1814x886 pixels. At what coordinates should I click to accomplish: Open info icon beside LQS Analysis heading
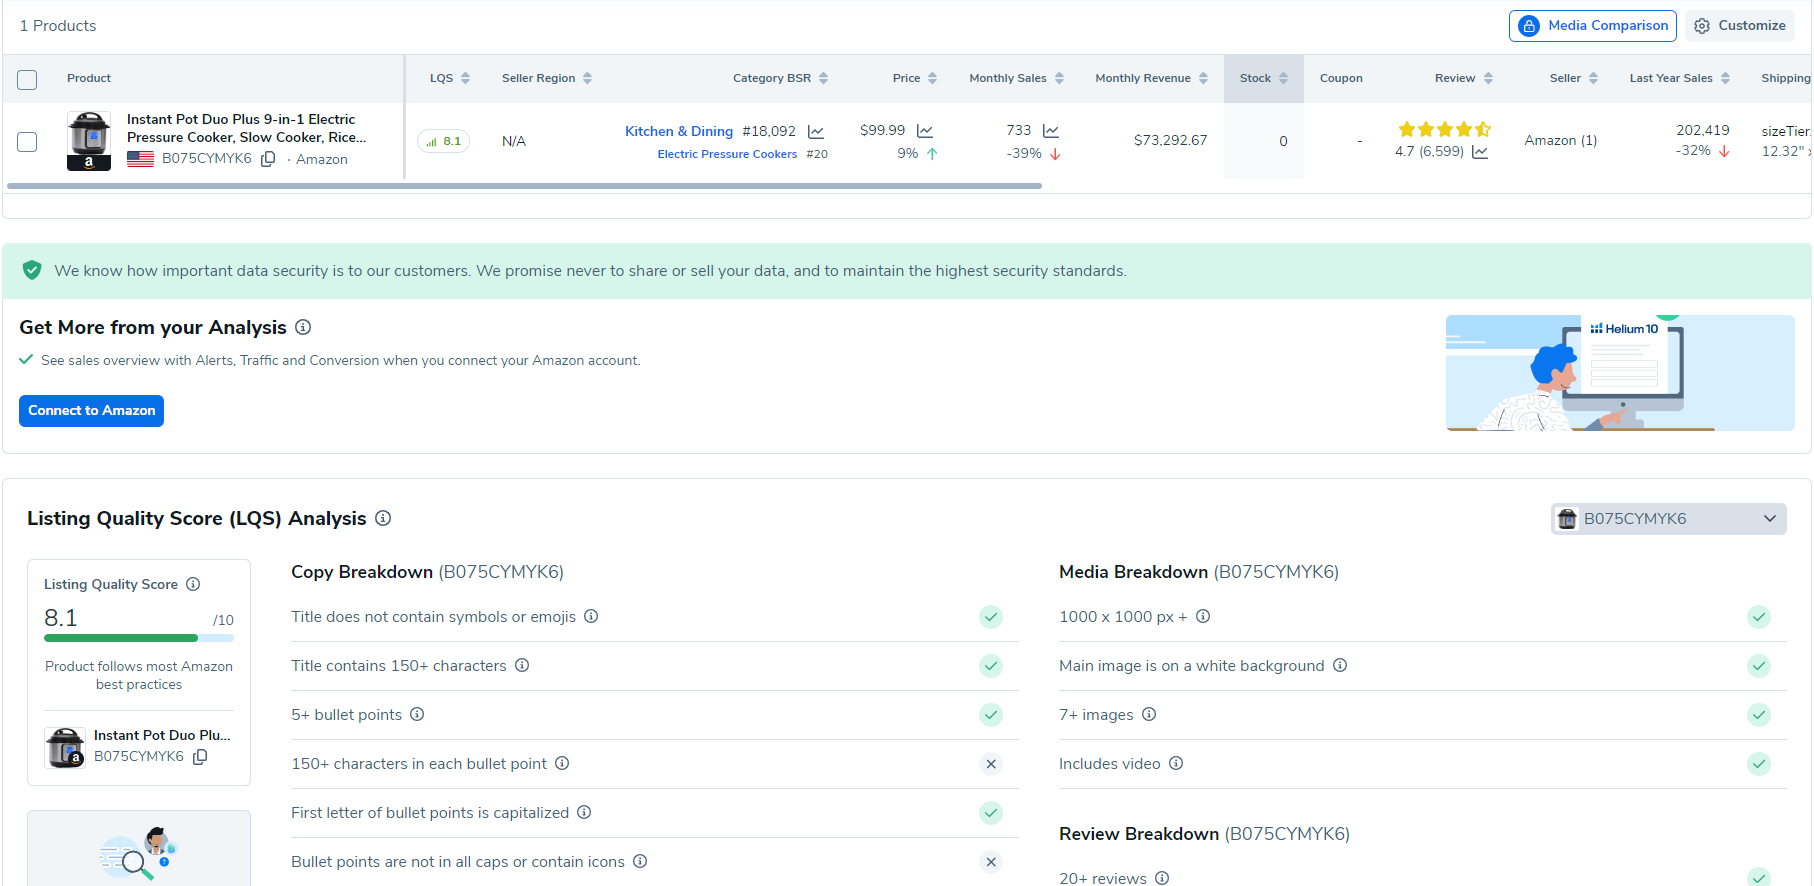[x=383, y=518]
